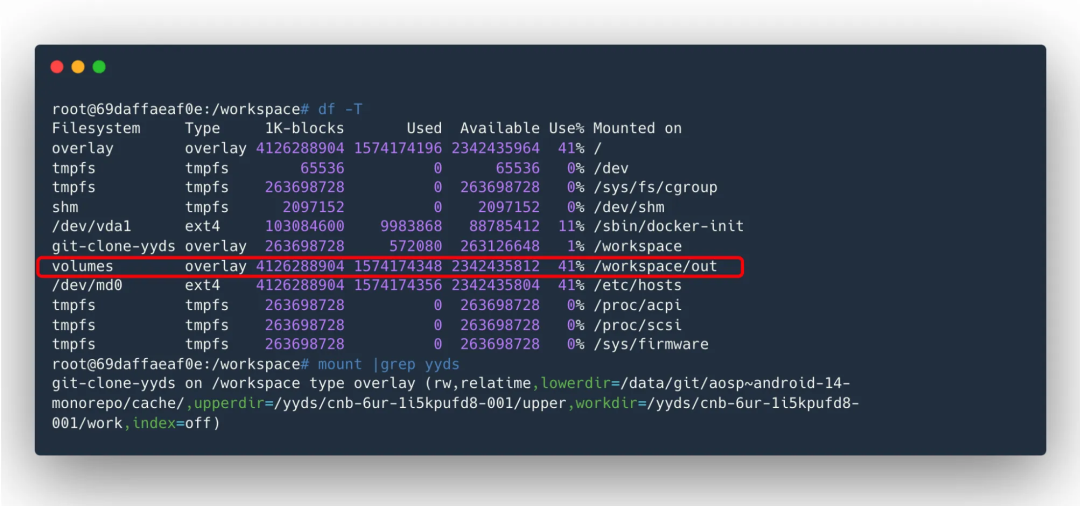Image resolution: width=1080 pixels, height=506 pixels.
Task: Click the '/proc/scsi' mount point
Action: (x=637, y=324)
